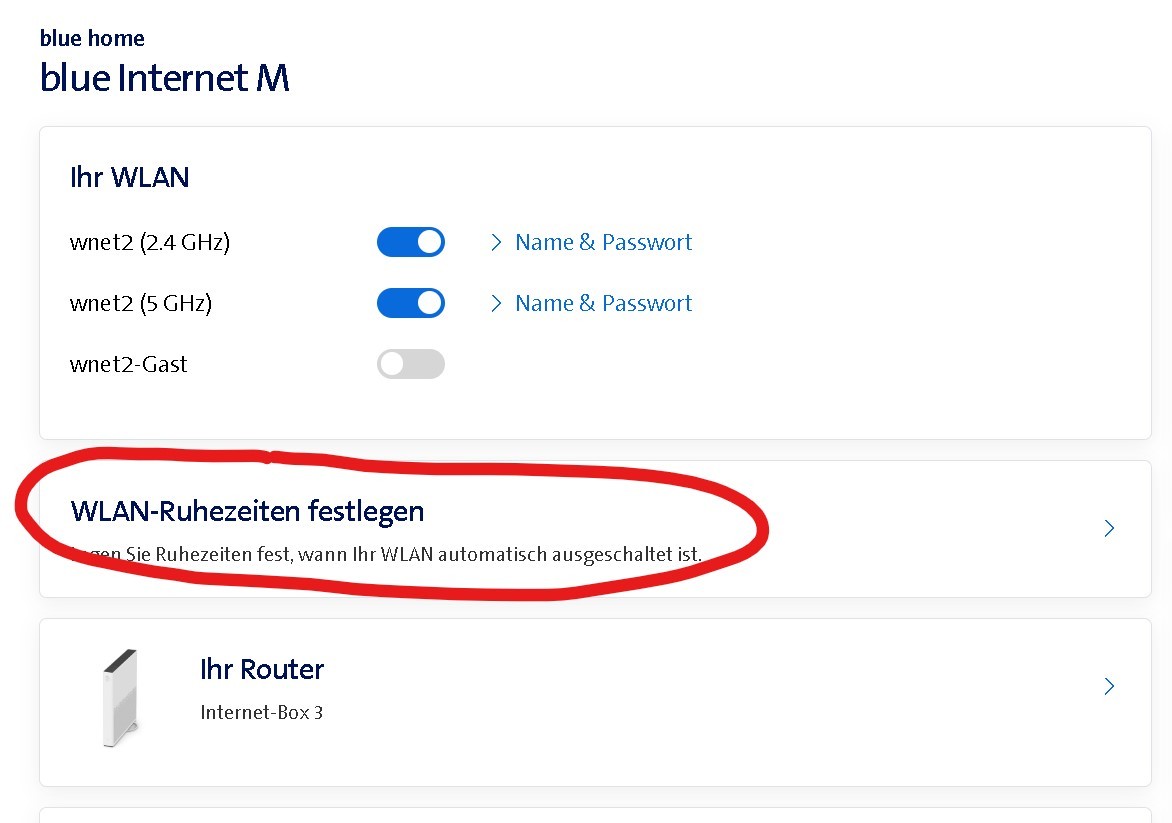Expand WLAN-Ruhezeiten card via right arrow
Viewport: 1172px width, 823px height.
pos(1109,528)
